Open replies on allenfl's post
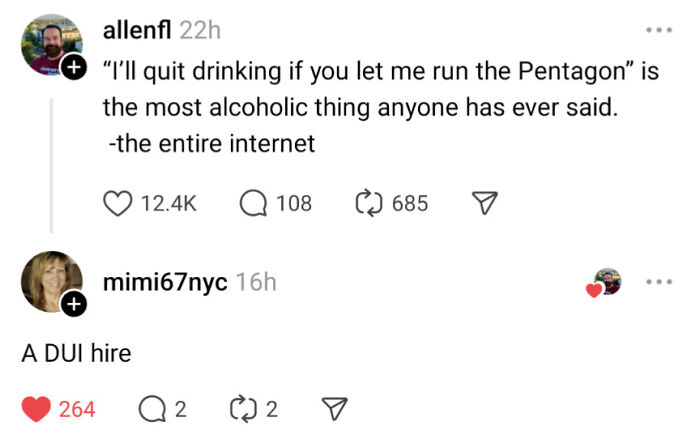 coord(251,203)
